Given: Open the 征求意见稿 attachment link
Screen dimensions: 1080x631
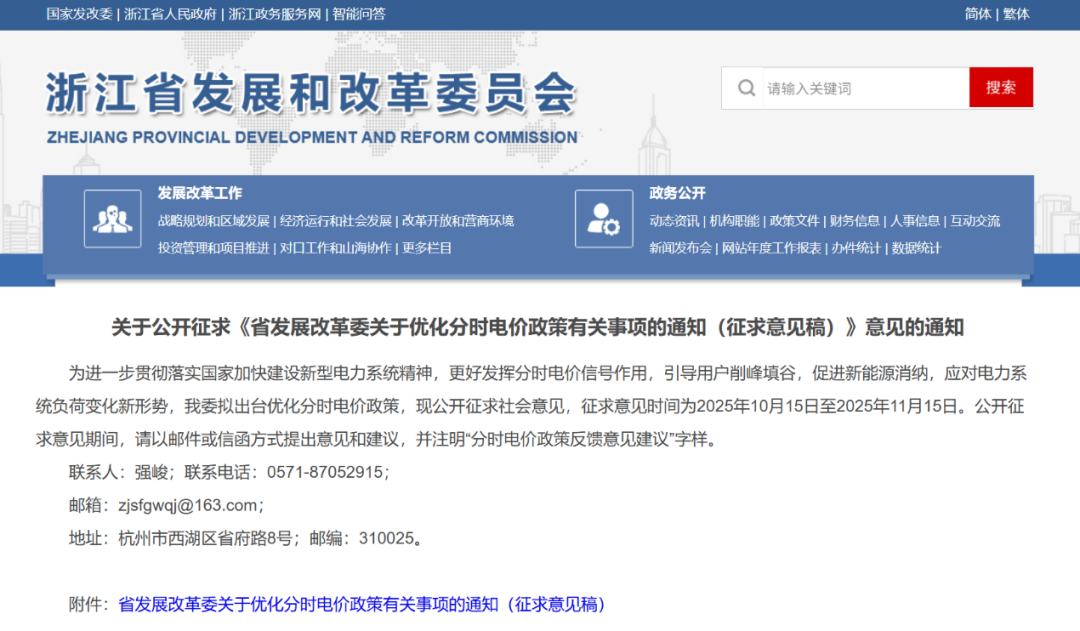Looking at the screenshot, I should point(362,604).
